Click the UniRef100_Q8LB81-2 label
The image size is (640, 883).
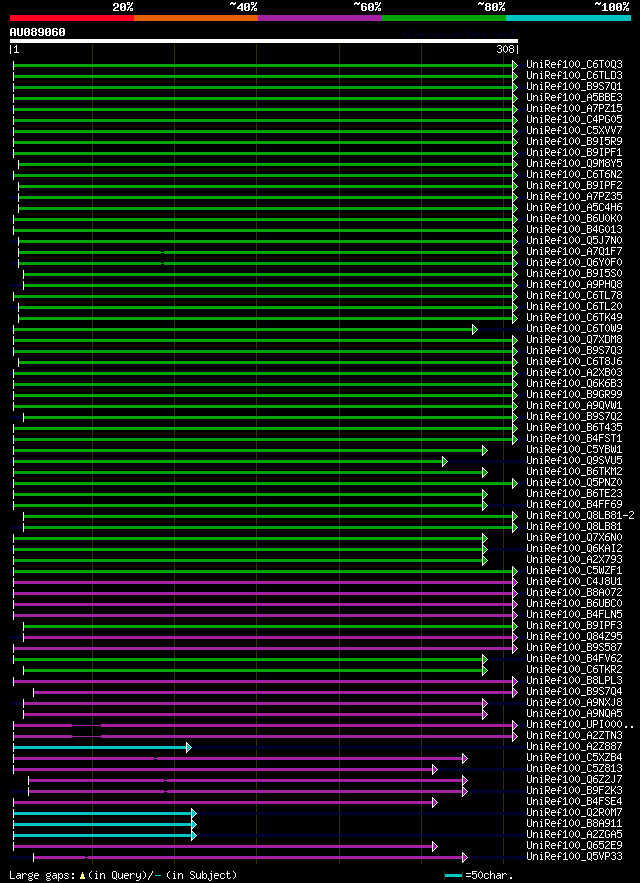point(580,516)
